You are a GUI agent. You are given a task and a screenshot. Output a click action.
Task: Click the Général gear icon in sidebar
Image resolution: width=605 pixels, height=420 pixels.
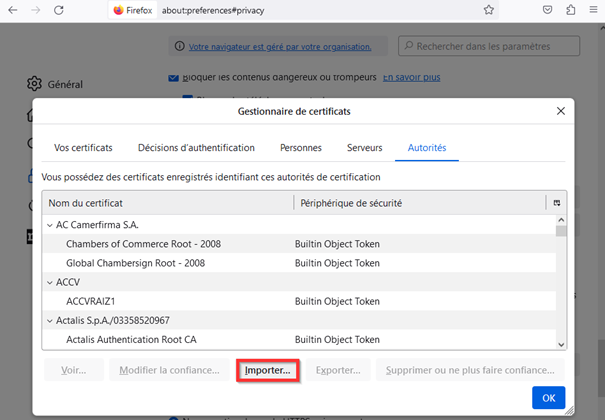coord(35,84)
